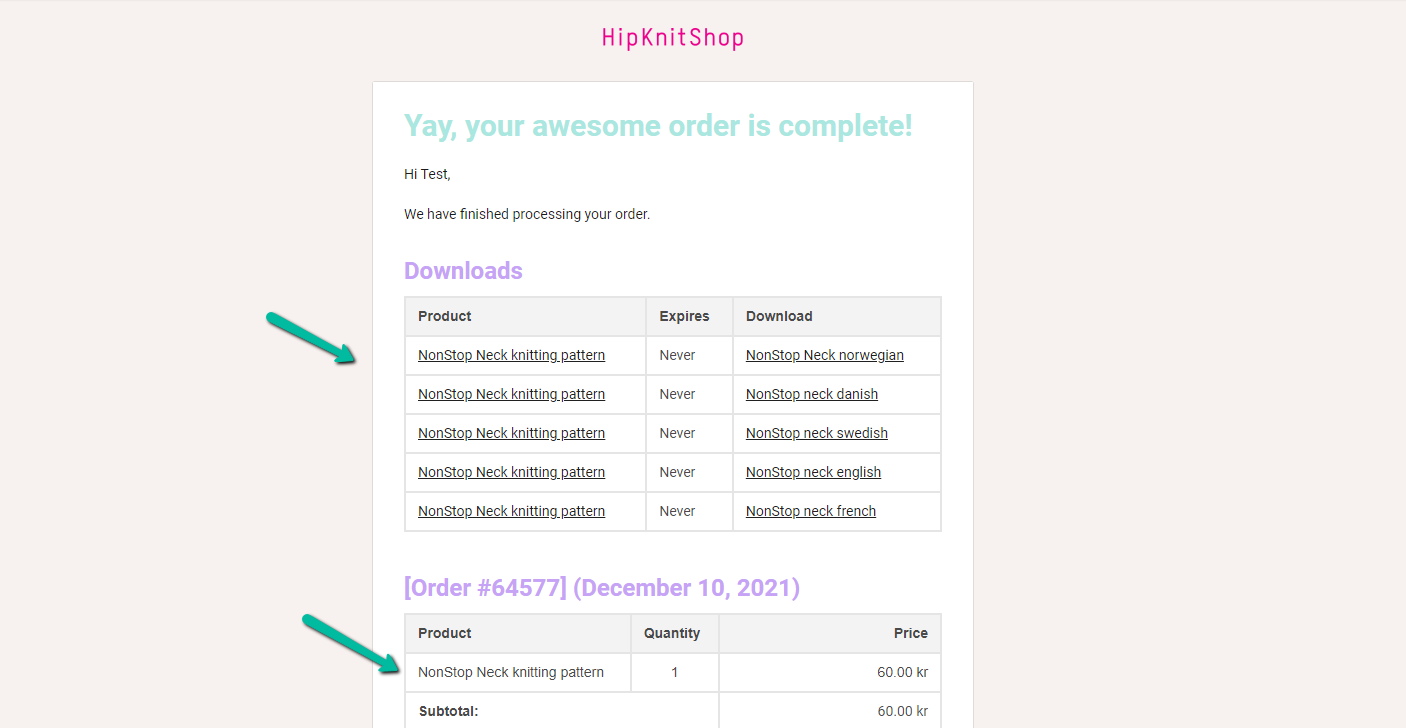Click the Product header in Downloads table
Viewport: 1406px width, 728px height.
pos(445,316)
